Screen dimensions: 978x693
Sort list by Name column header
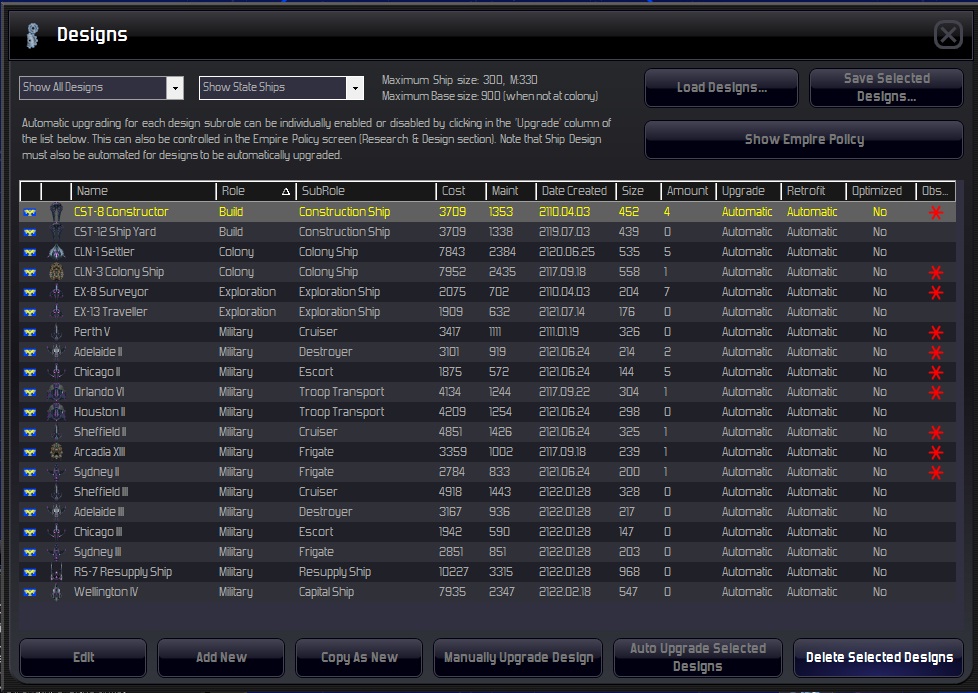click(143, 191)
